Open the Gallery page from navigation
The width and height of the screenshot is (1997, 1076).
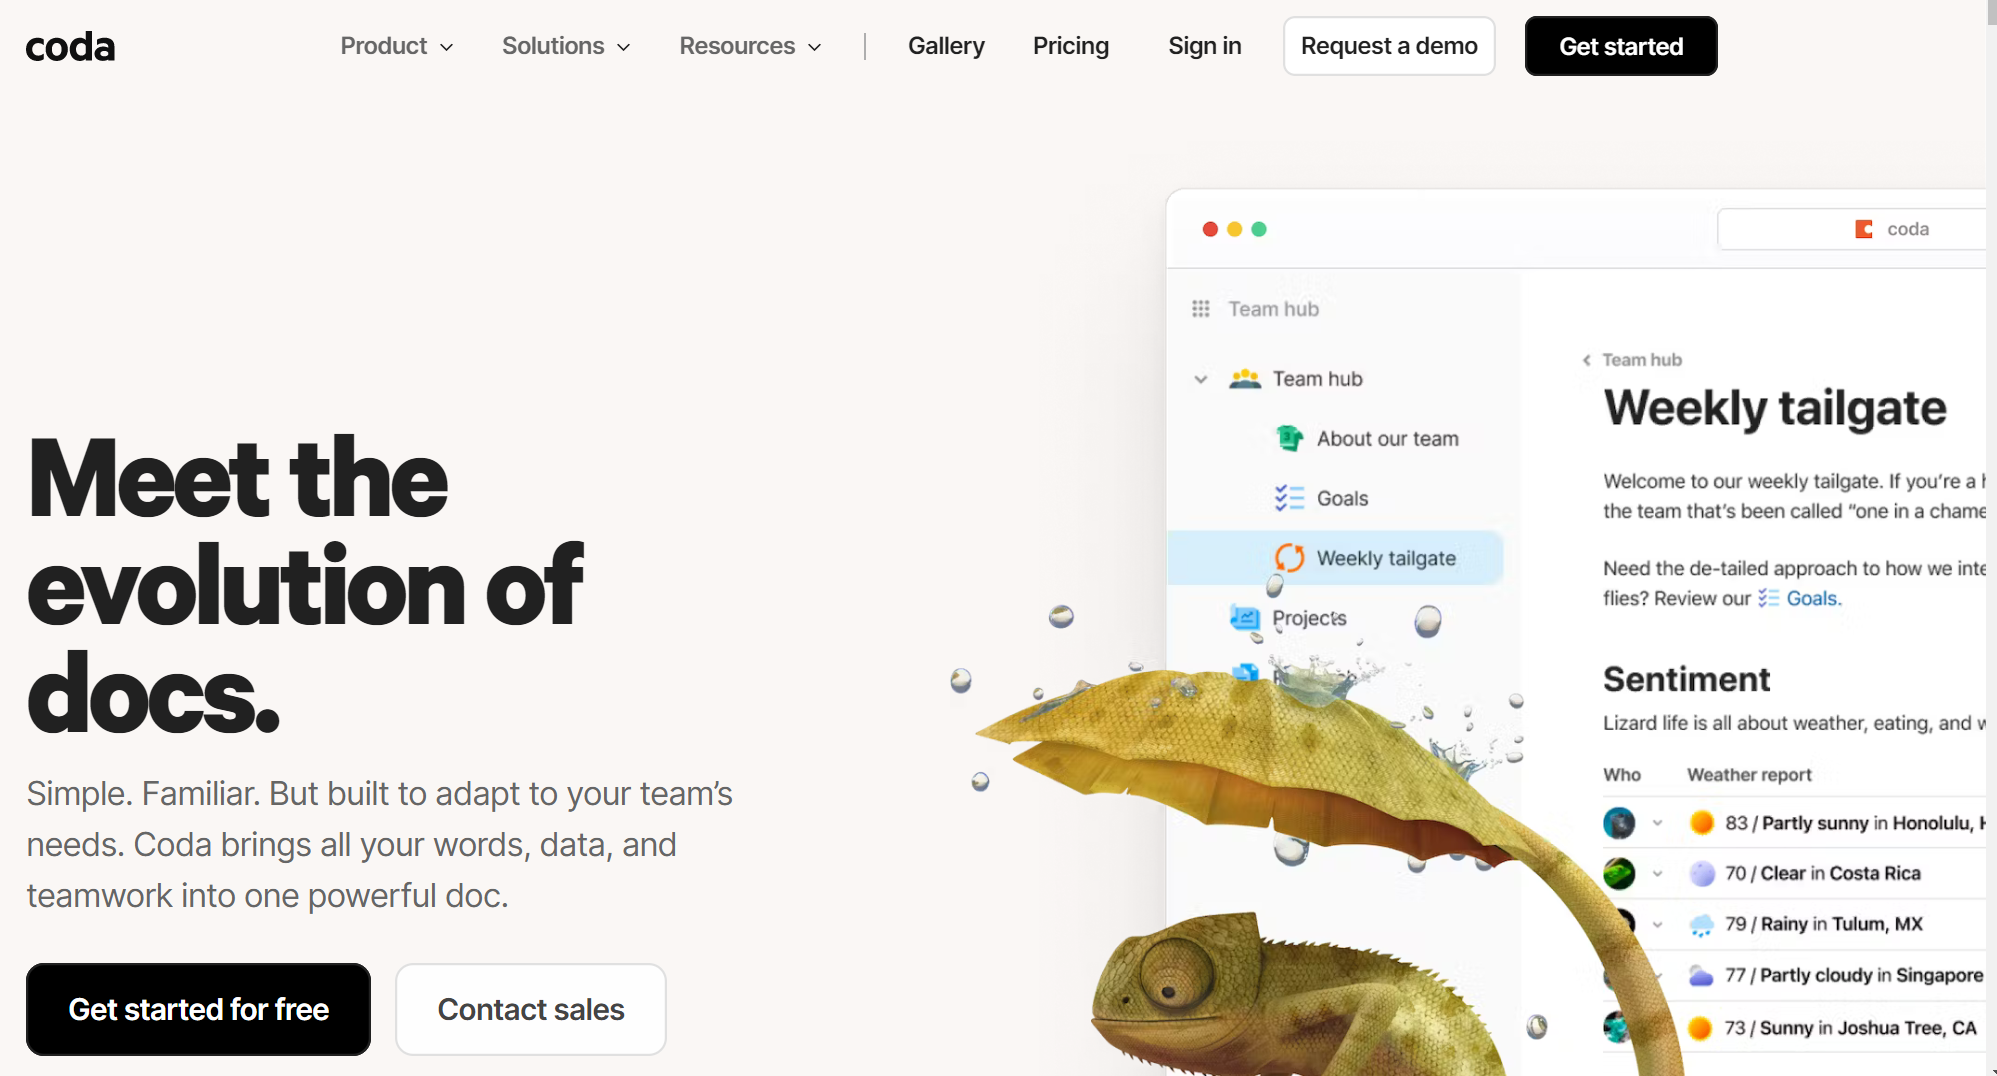click(x=946, y=46)
